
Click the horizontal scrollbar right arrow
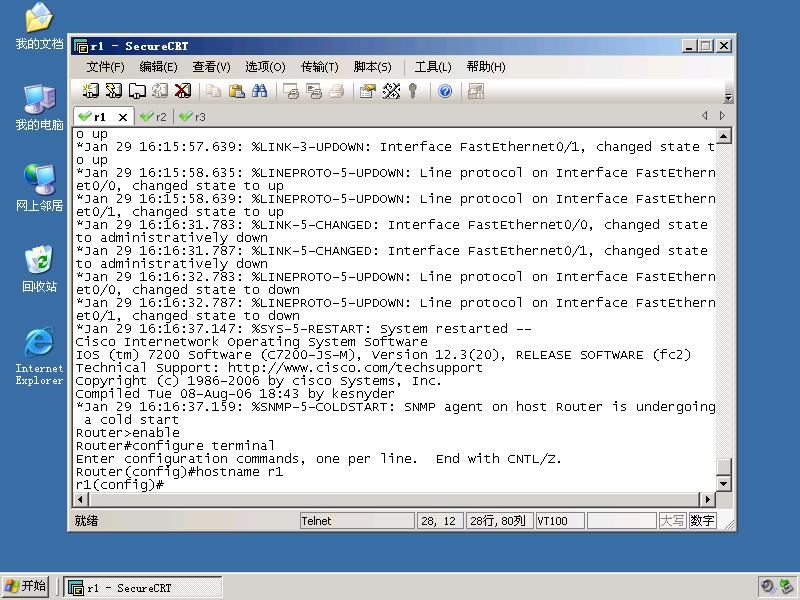707,499
